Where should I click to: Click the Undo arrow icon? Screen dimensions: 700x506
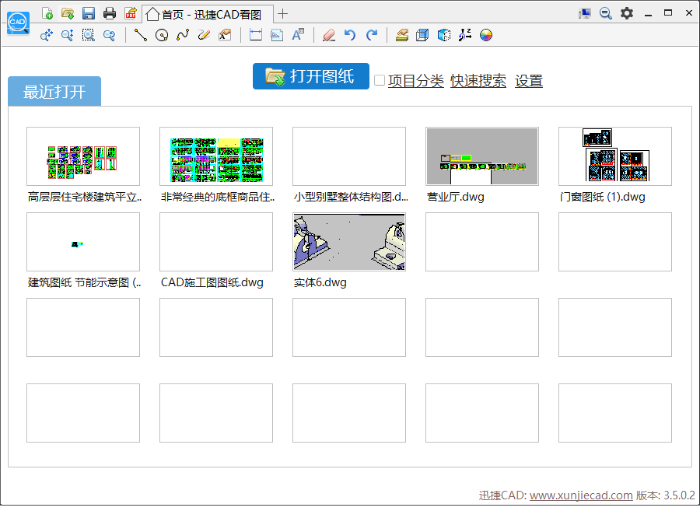350,35
